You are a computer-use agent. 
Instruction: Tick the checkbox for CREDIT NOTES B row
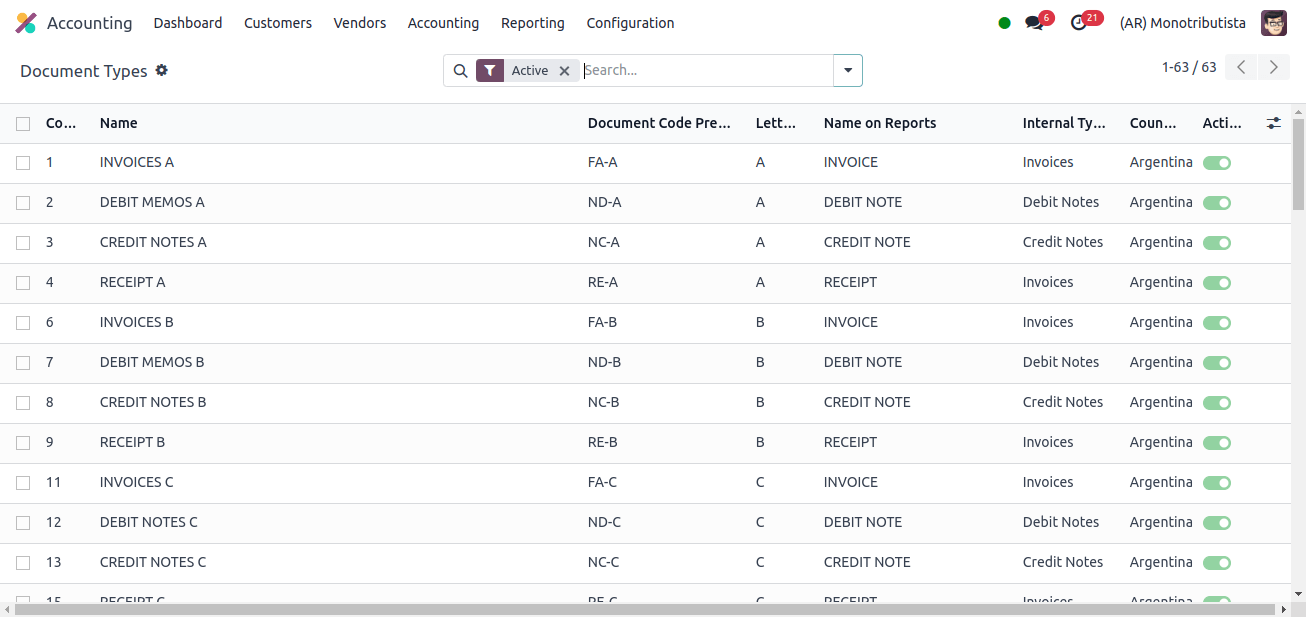(23, 403)
